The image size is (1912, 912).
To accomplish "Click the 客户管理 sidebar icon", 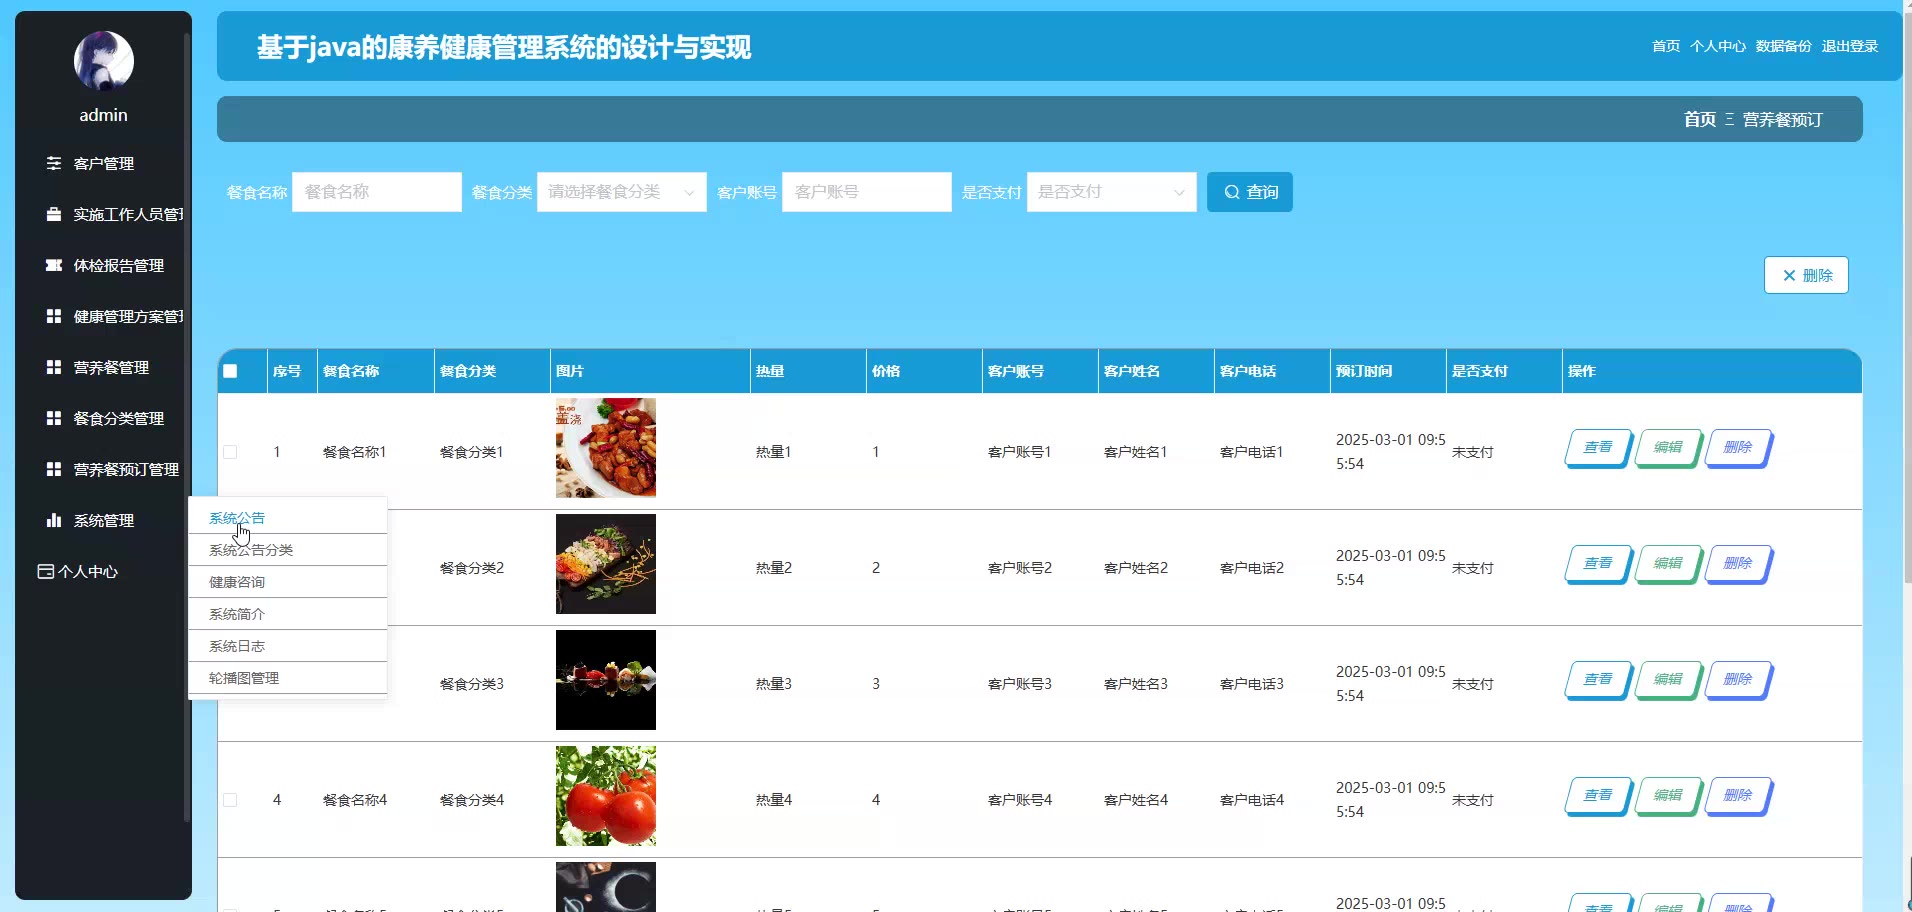I will (54, 163).
